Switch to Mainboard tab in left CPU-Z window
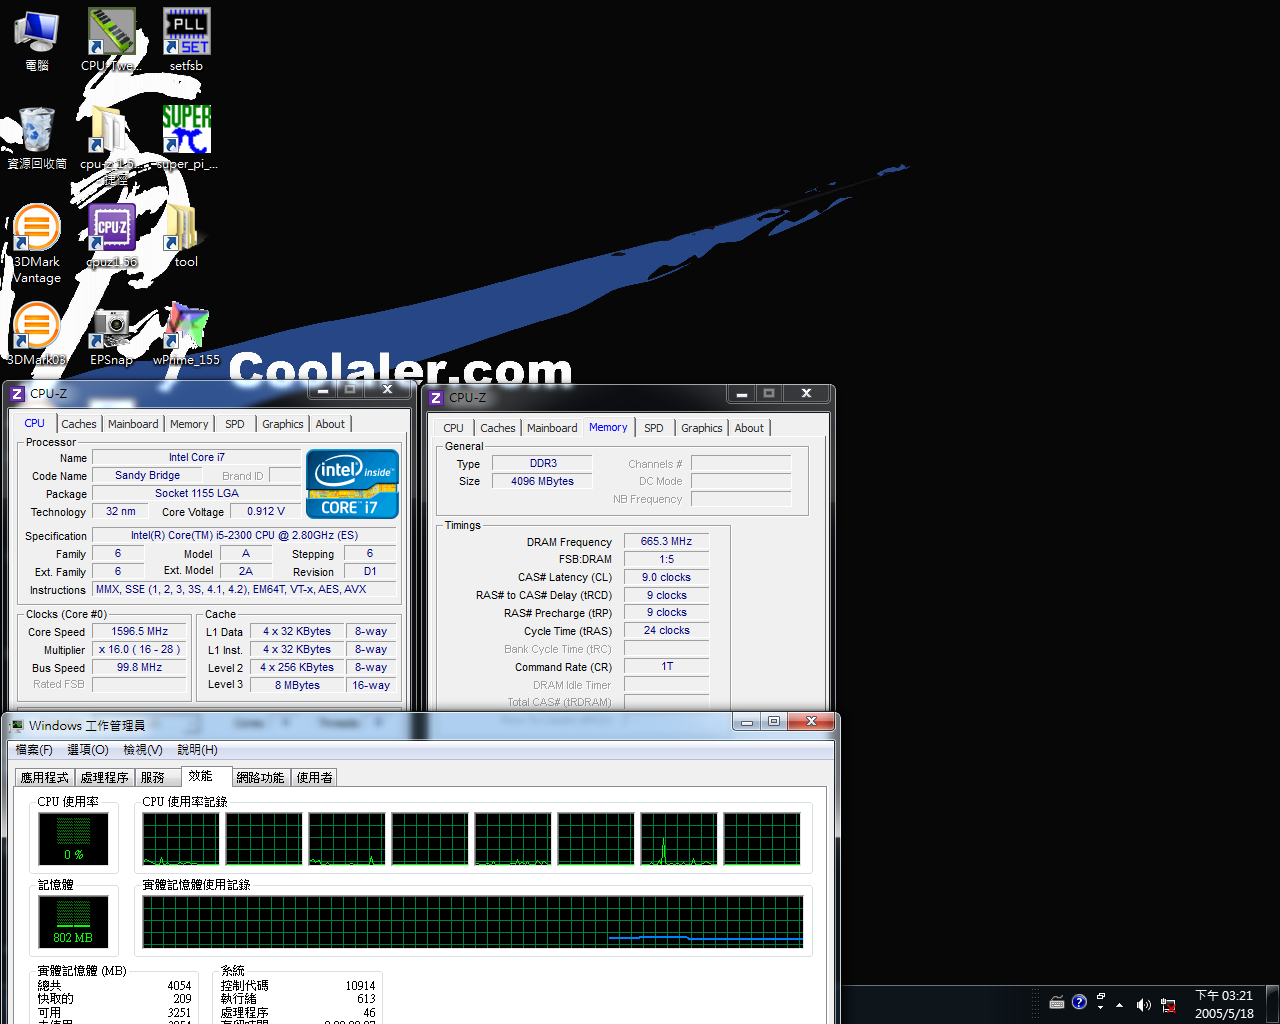 (133, 424)
